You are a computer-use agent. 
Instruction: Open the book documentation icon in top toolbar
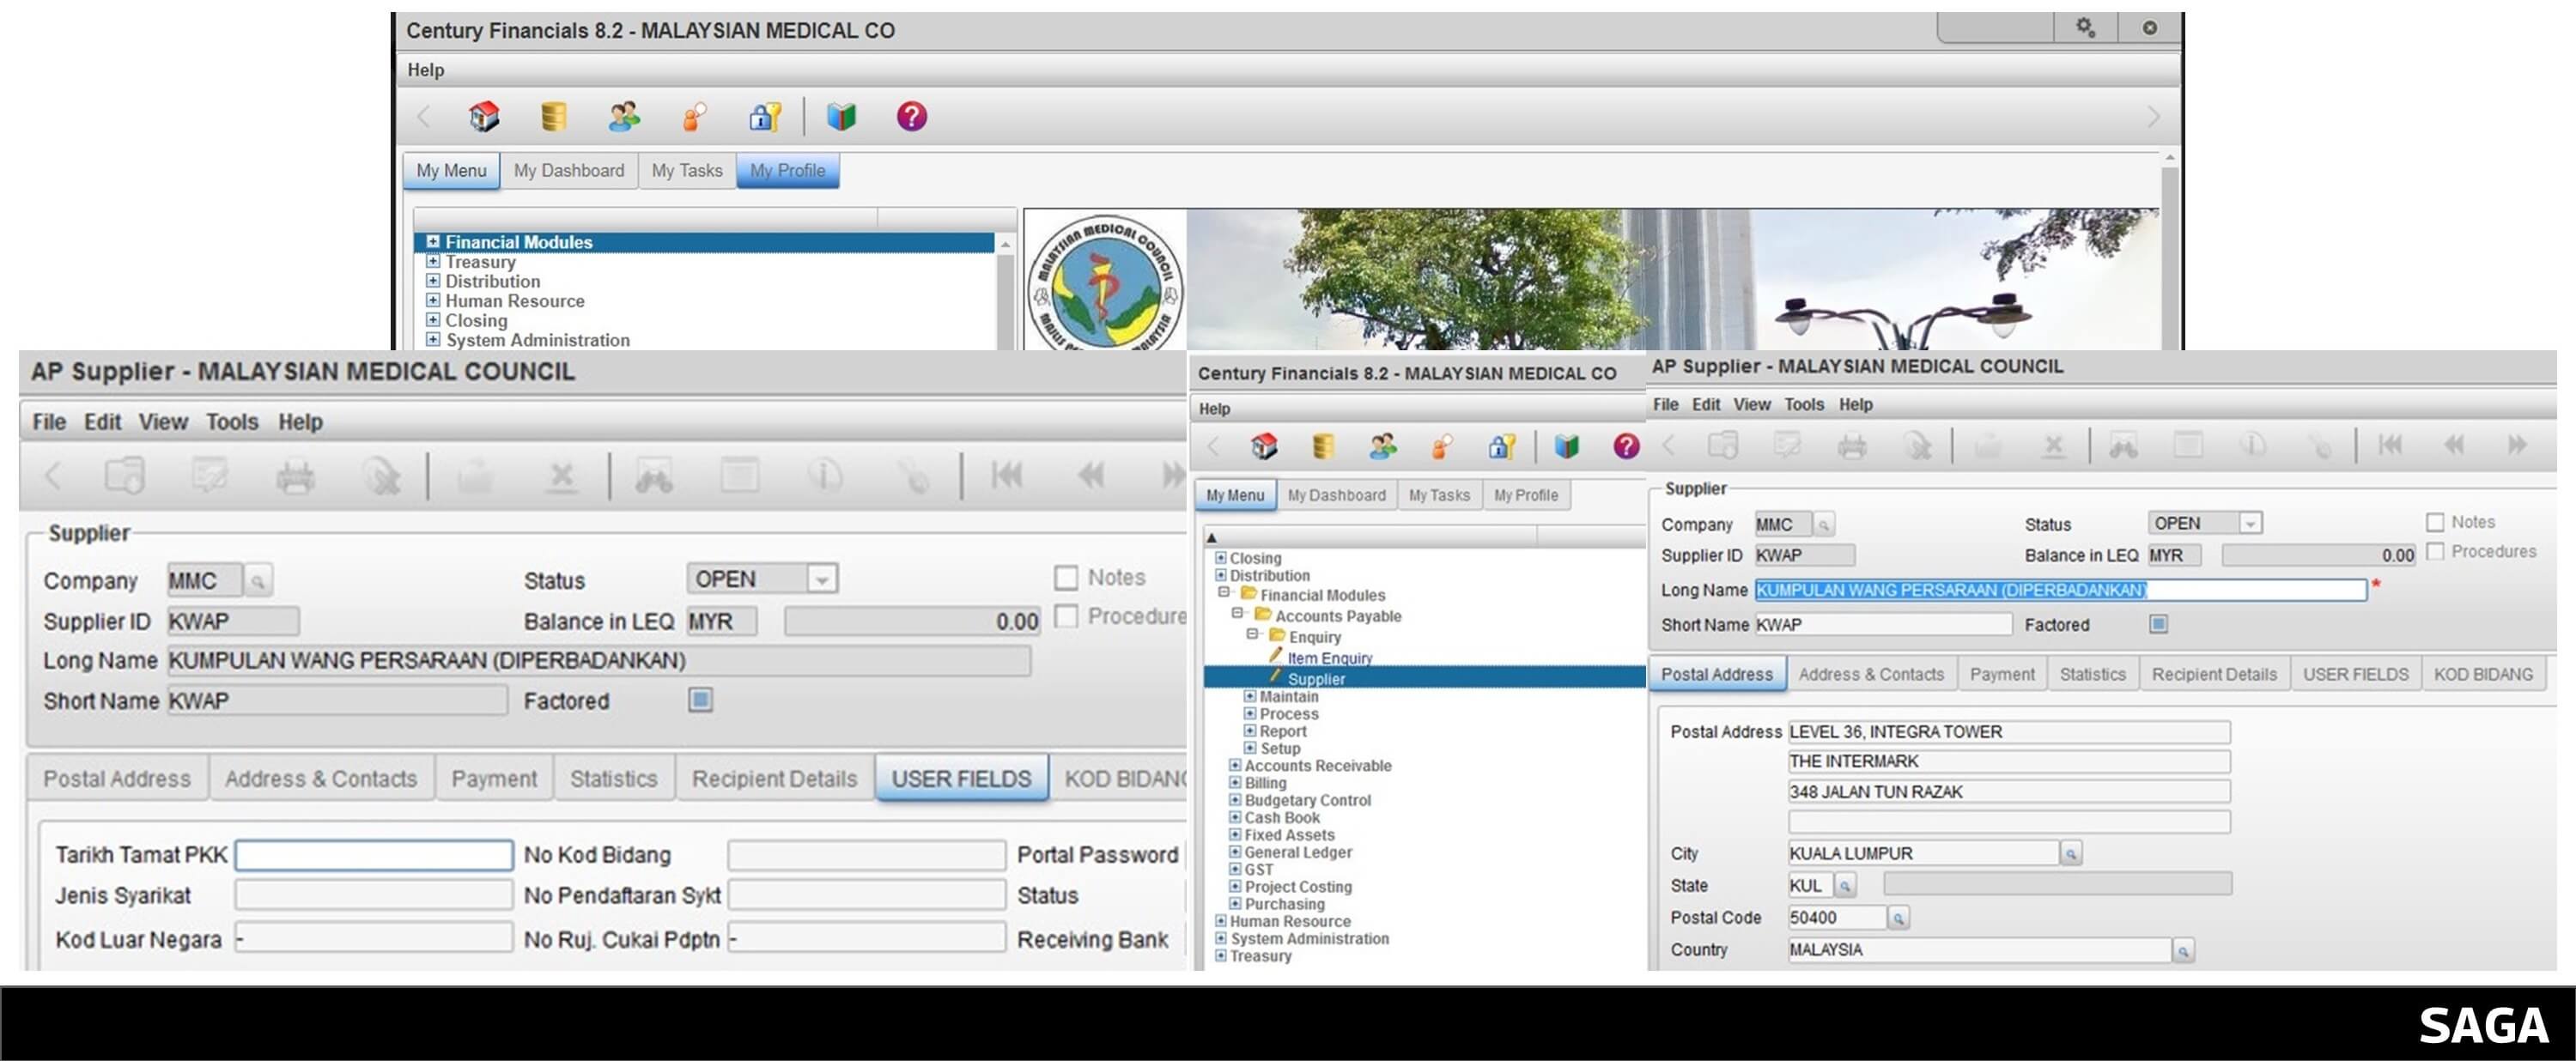tap(841, 117)
